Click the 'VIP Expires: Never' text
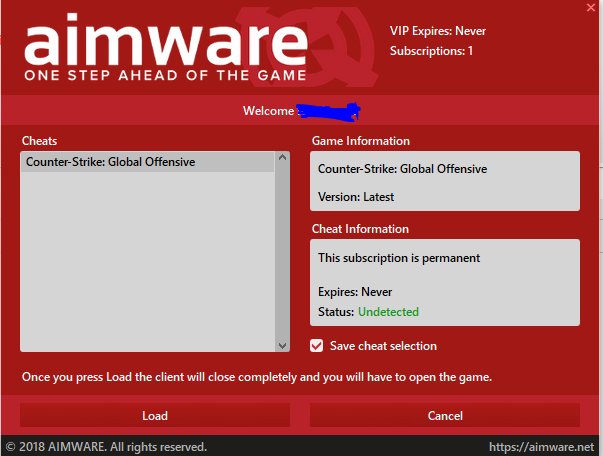603x456 pixels. 438,31
